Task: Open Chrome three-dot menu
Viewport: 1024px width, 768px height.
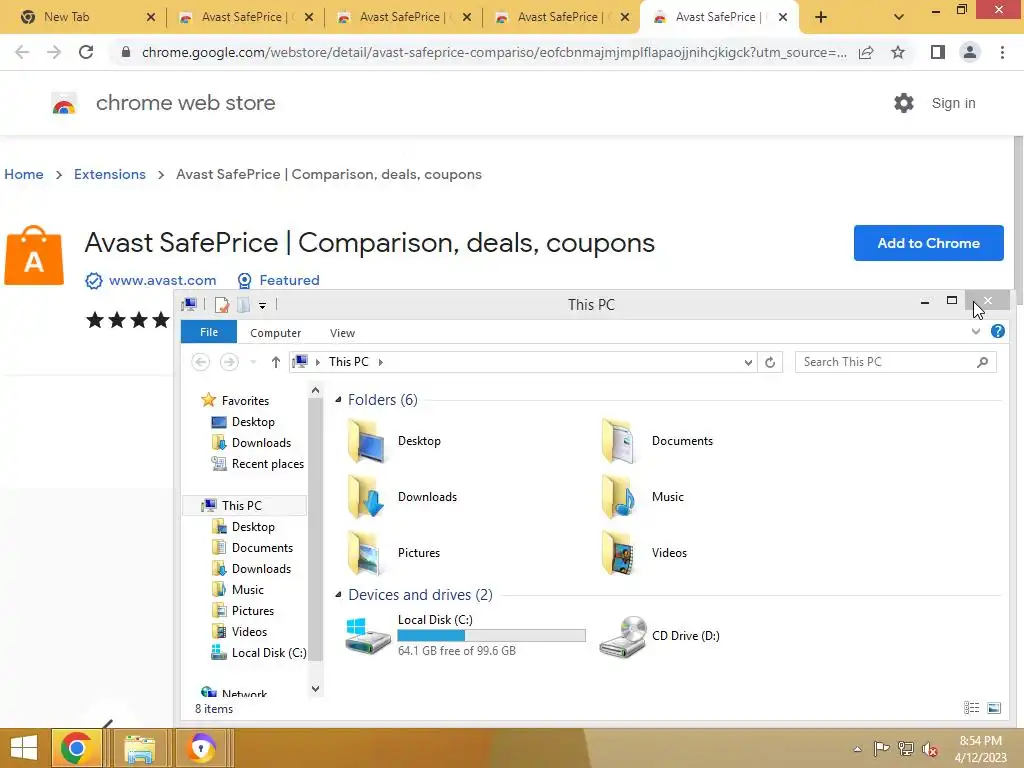Action: (x=1002, y=52)
